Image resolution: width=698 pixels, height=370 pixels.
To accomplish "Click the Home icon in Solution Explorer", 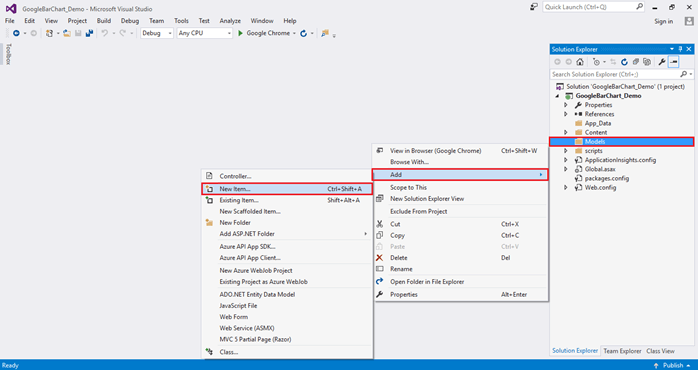I will [x=580, y=62].
